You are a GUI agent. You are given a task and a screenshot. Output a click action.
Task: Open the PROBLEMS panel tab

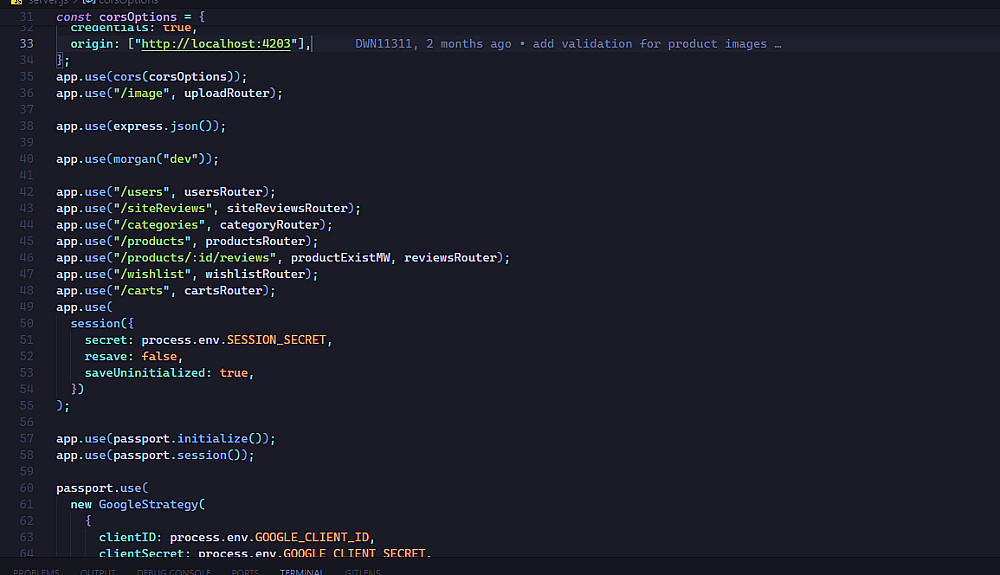click(x=36, y=572)
